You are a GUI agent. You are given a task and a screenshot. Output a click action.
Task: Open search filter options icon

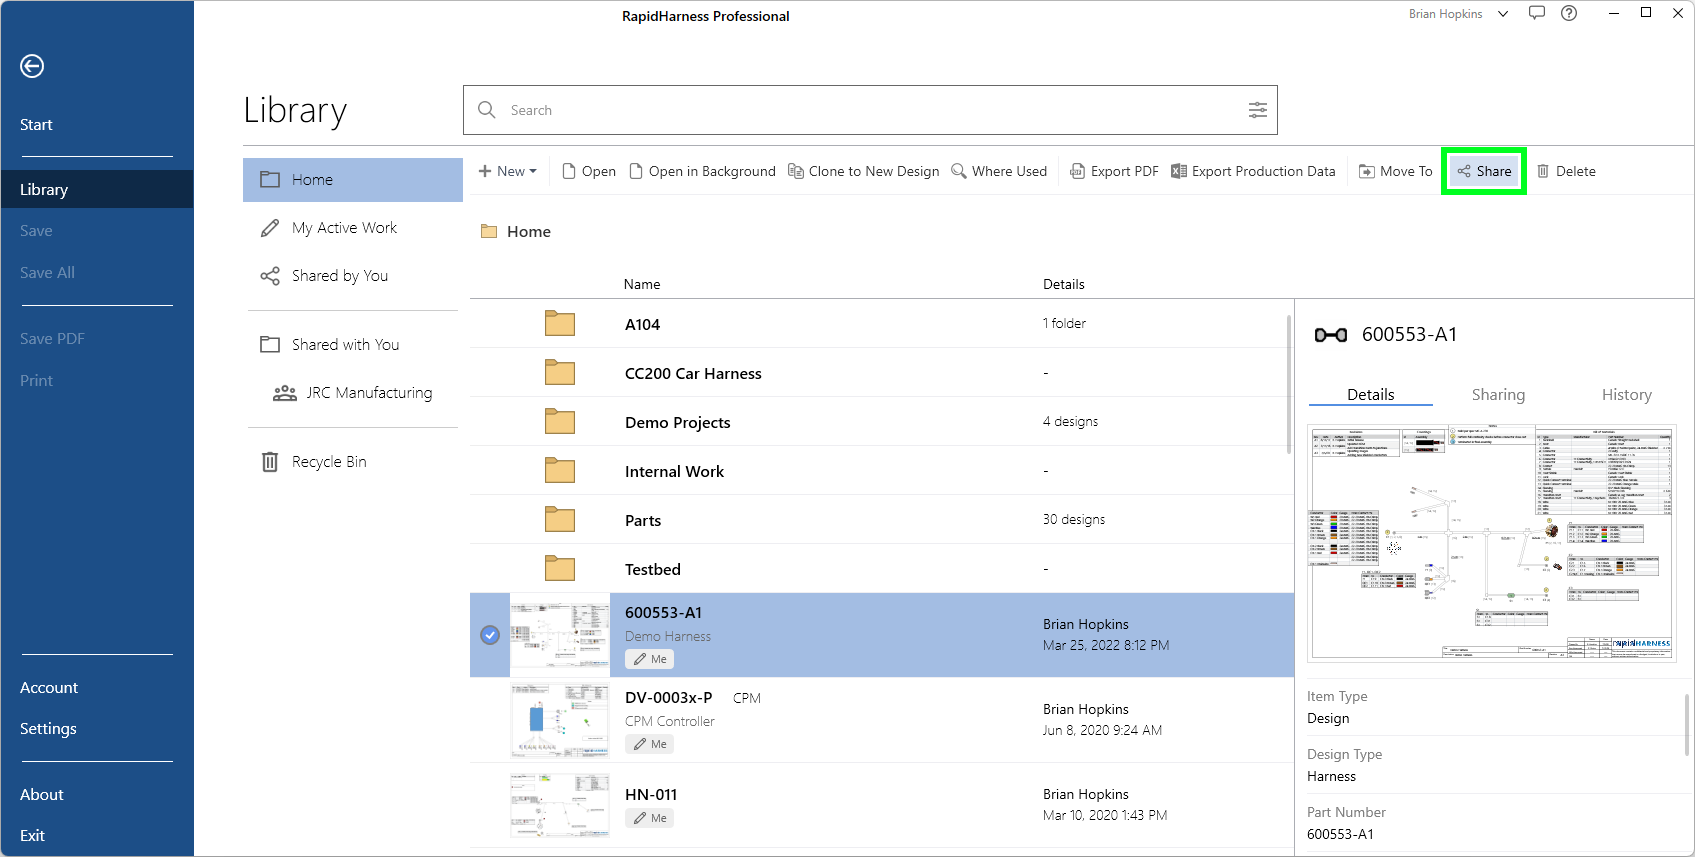click(x=1258, y=110)
